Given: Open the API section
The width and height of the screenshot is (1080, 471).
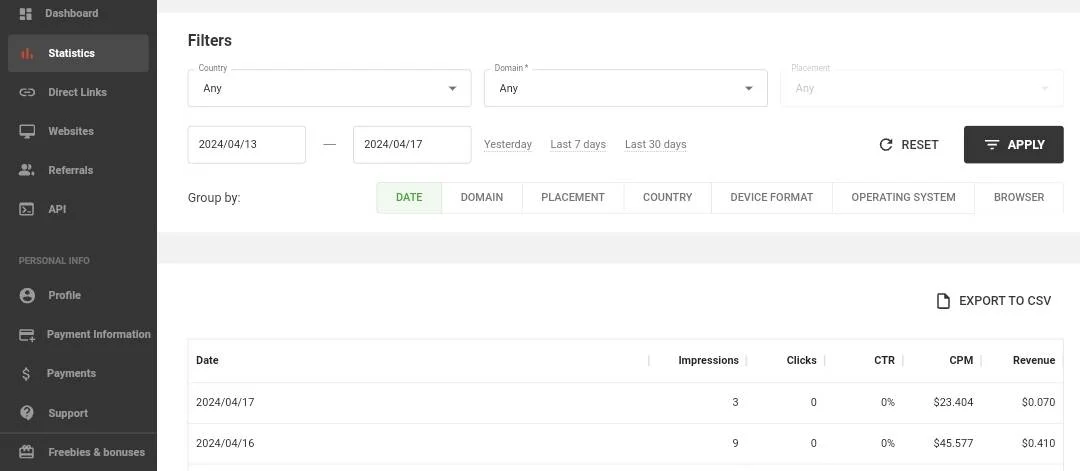Looking at the screenshot, I should tap(79, 209).
